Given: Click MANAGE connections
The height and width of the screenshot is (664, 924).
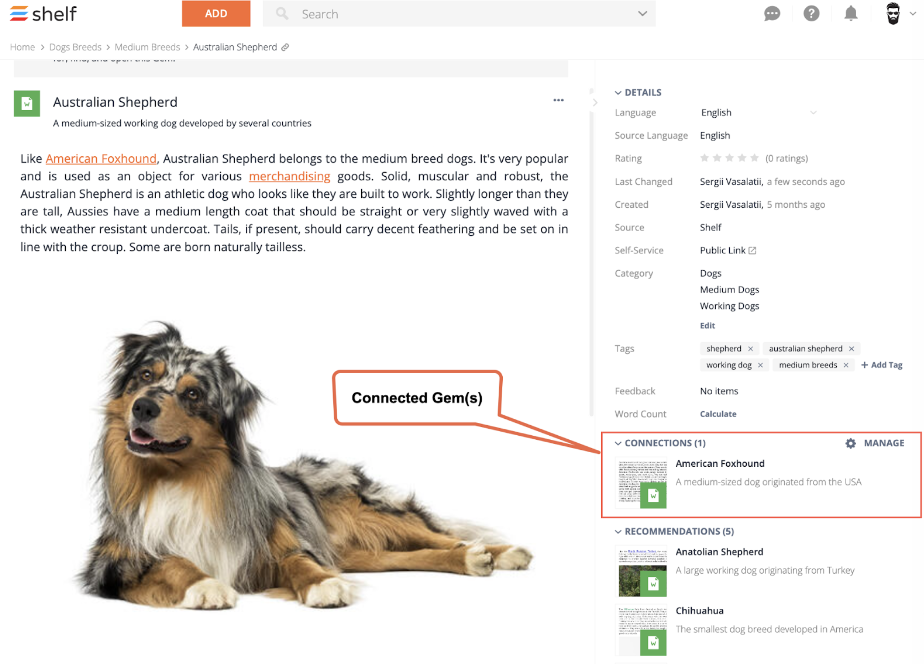Looking at the screenshot, I should click(884, 443).
